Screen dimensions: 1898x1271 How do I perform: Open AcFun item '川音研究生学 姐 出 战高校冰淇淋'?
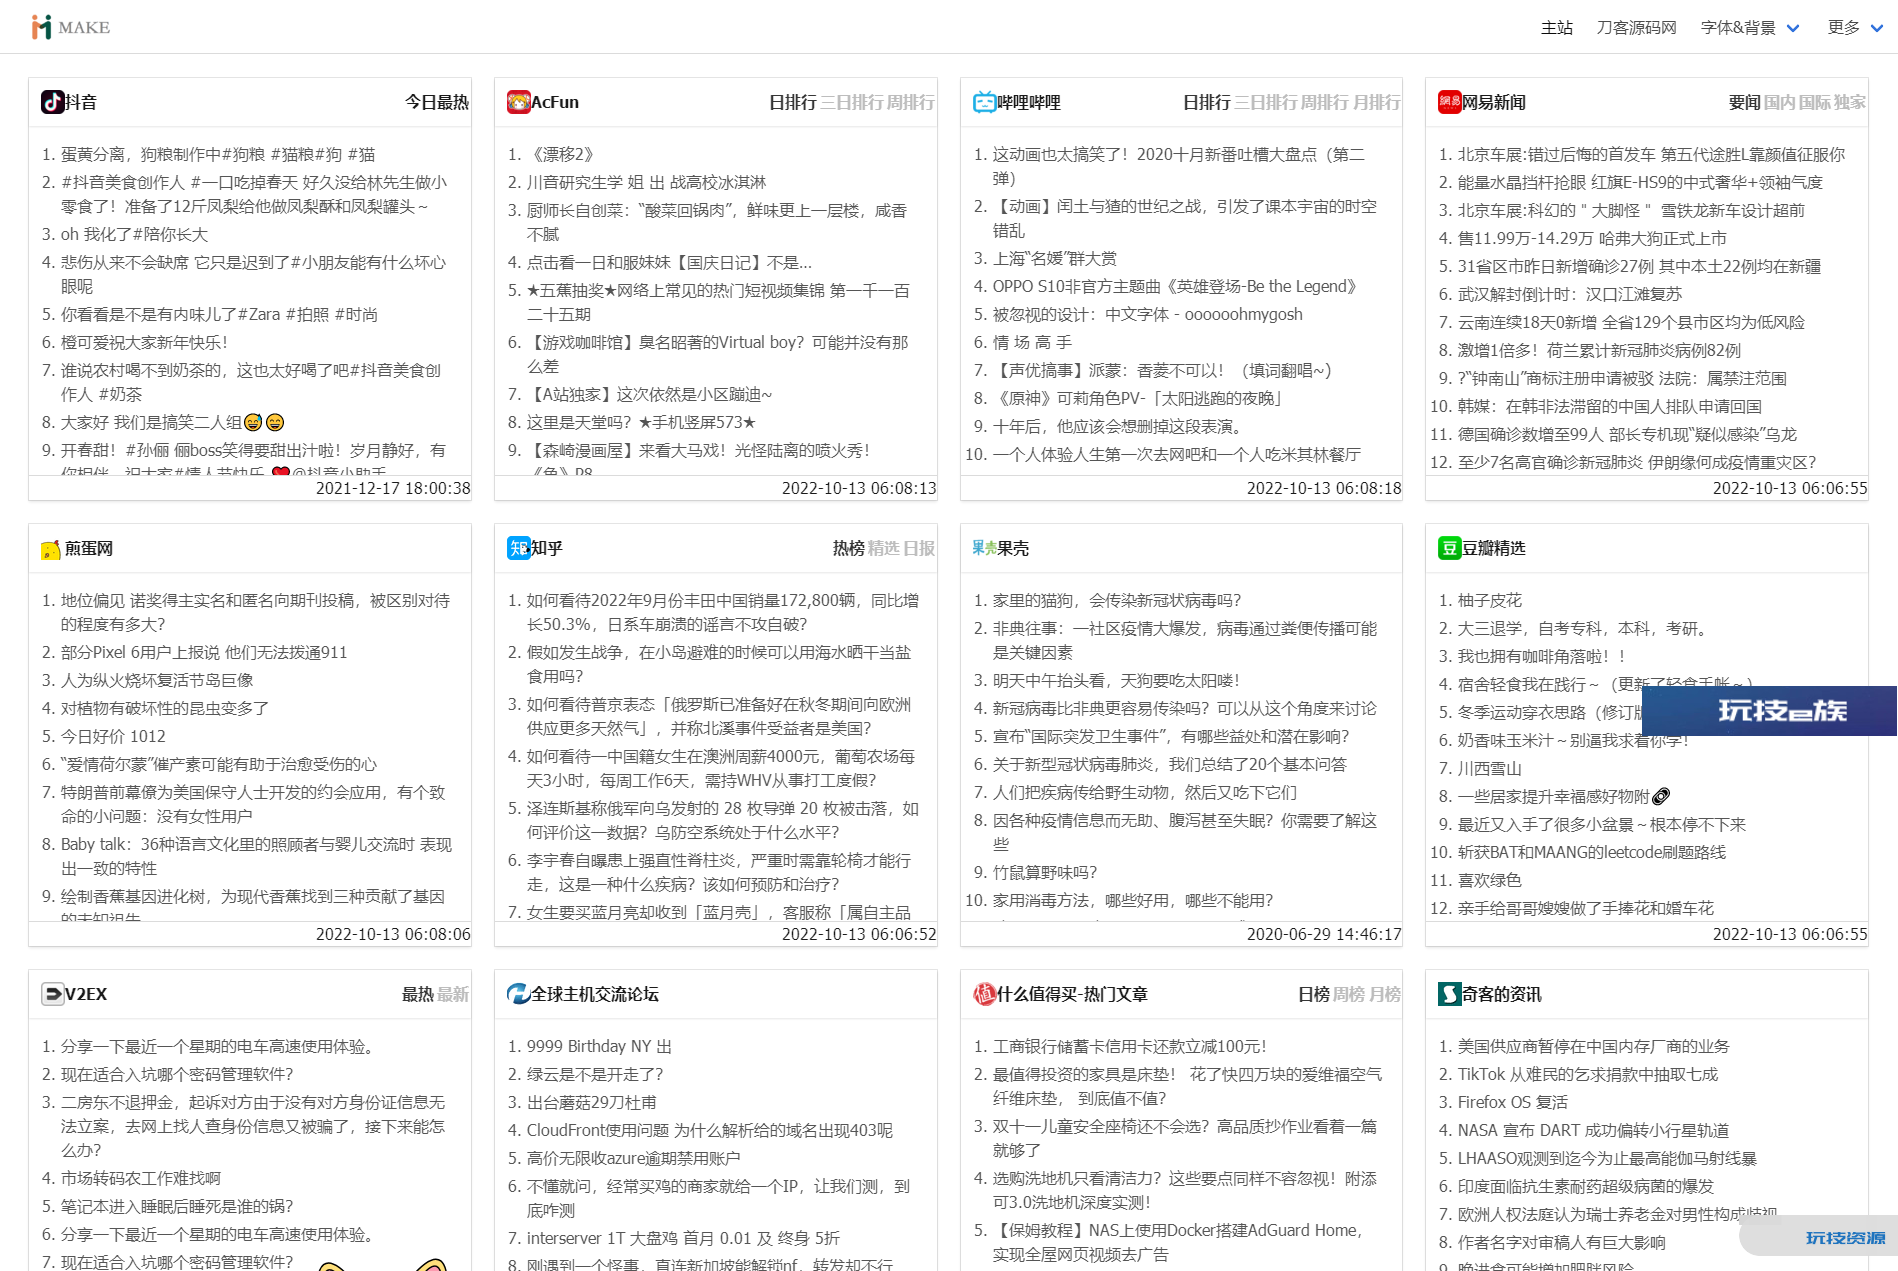click(x=646, y=182)
